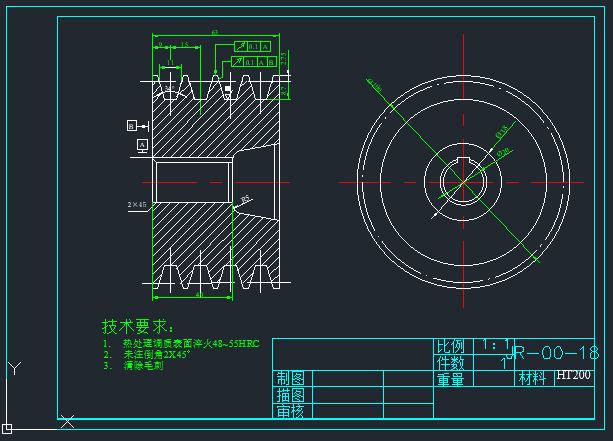Image resolution: width=613 pixels, height=441 pixels.
Task: Select outer diameter dimension text at top-left of wheel
Action: pos(375,85)
